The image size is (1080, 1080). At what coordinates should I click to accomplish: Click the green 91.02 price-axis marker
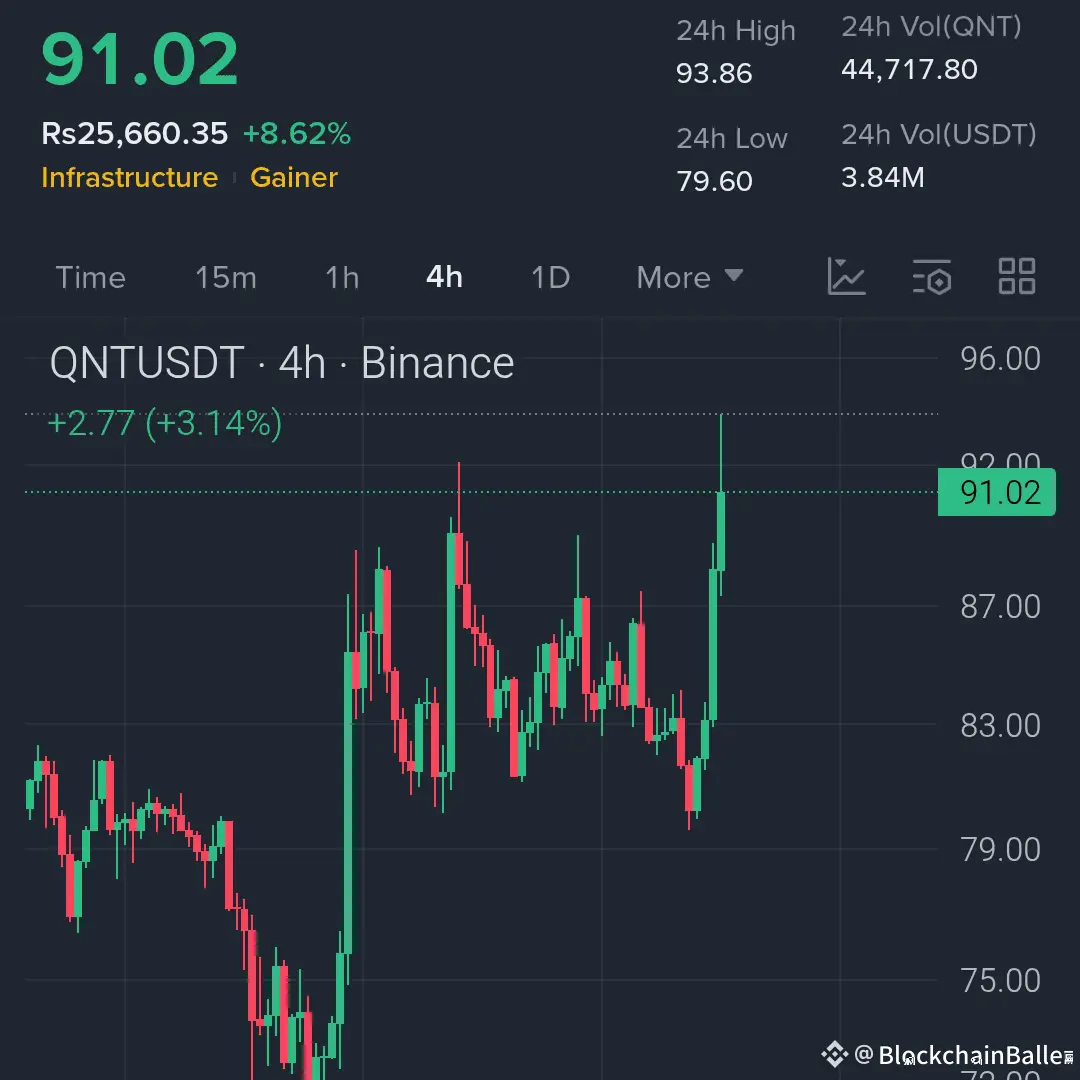997,492
